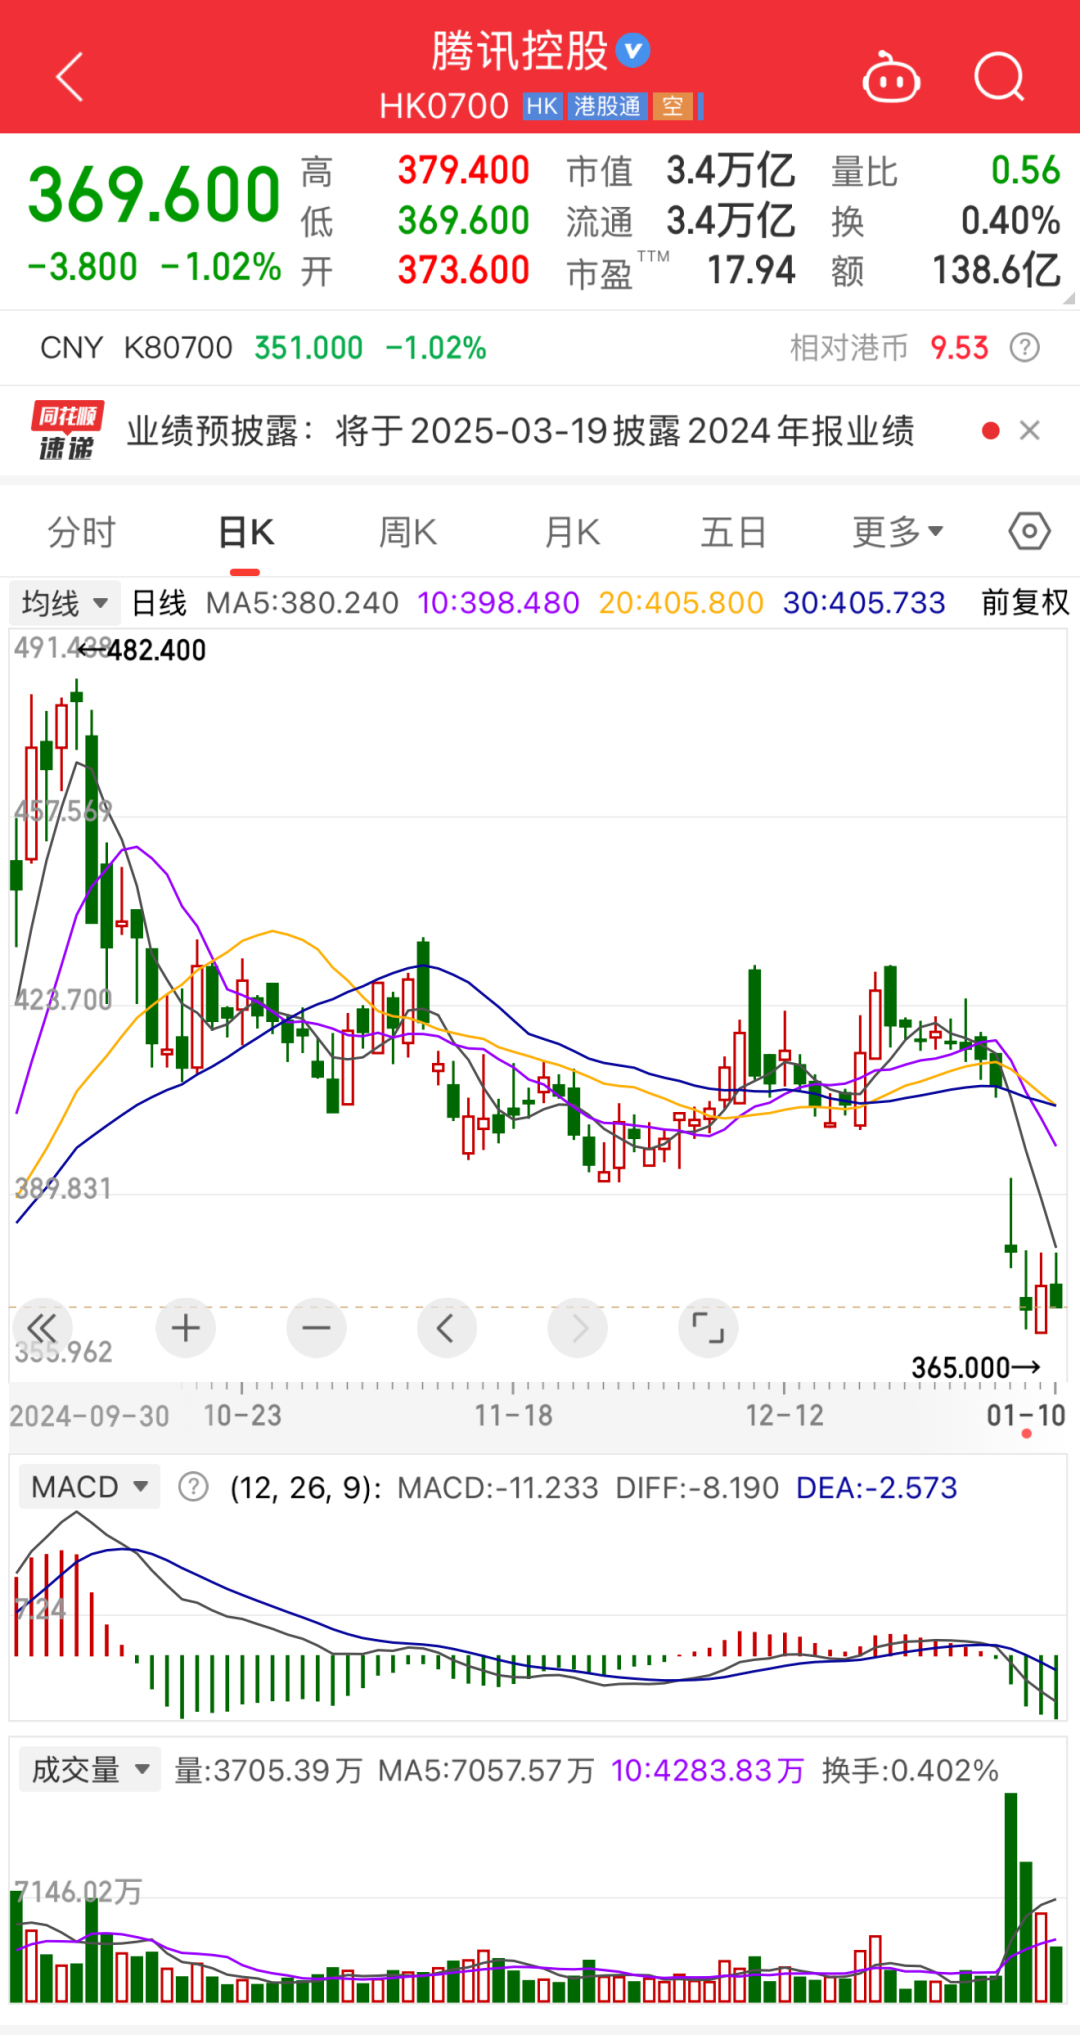Tap help icon next to 相对港币
The image size is (1080, 2035).
(1024, 348)
